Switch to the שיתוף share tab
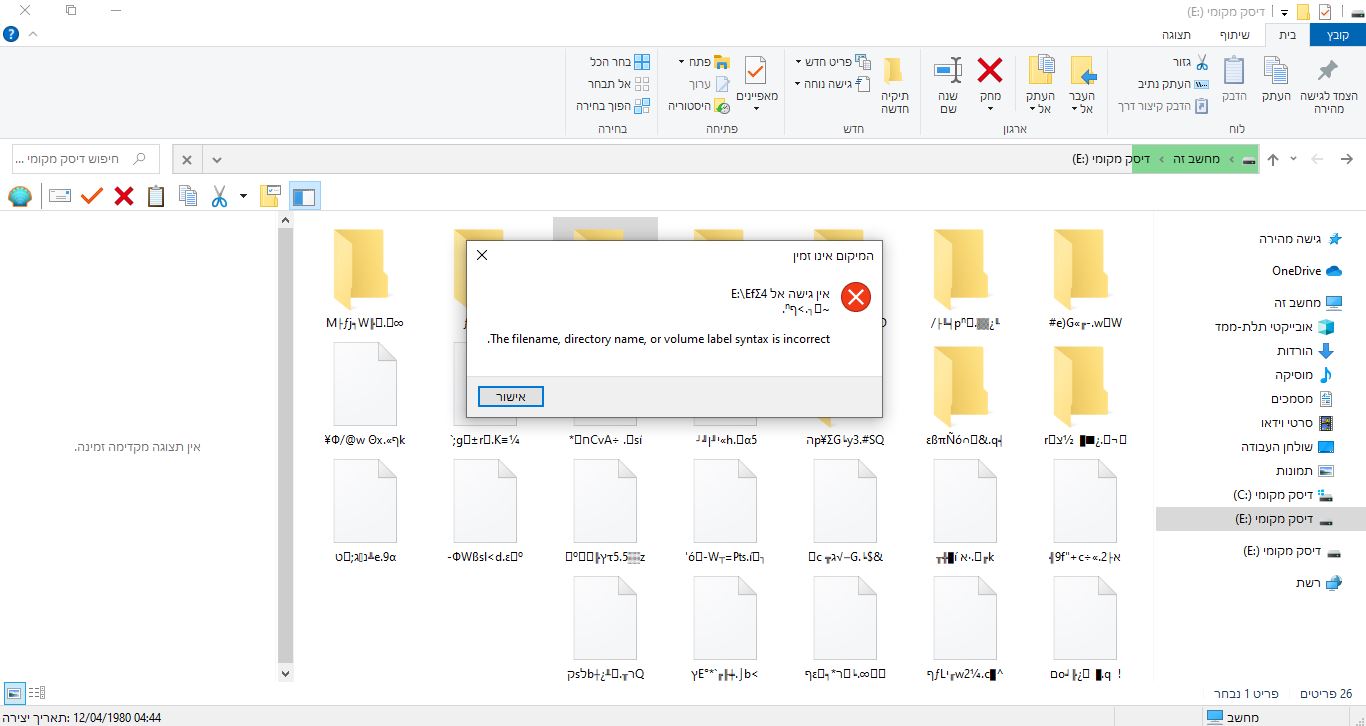This screenshot has height=726, width=1366. coord(1234,34)
